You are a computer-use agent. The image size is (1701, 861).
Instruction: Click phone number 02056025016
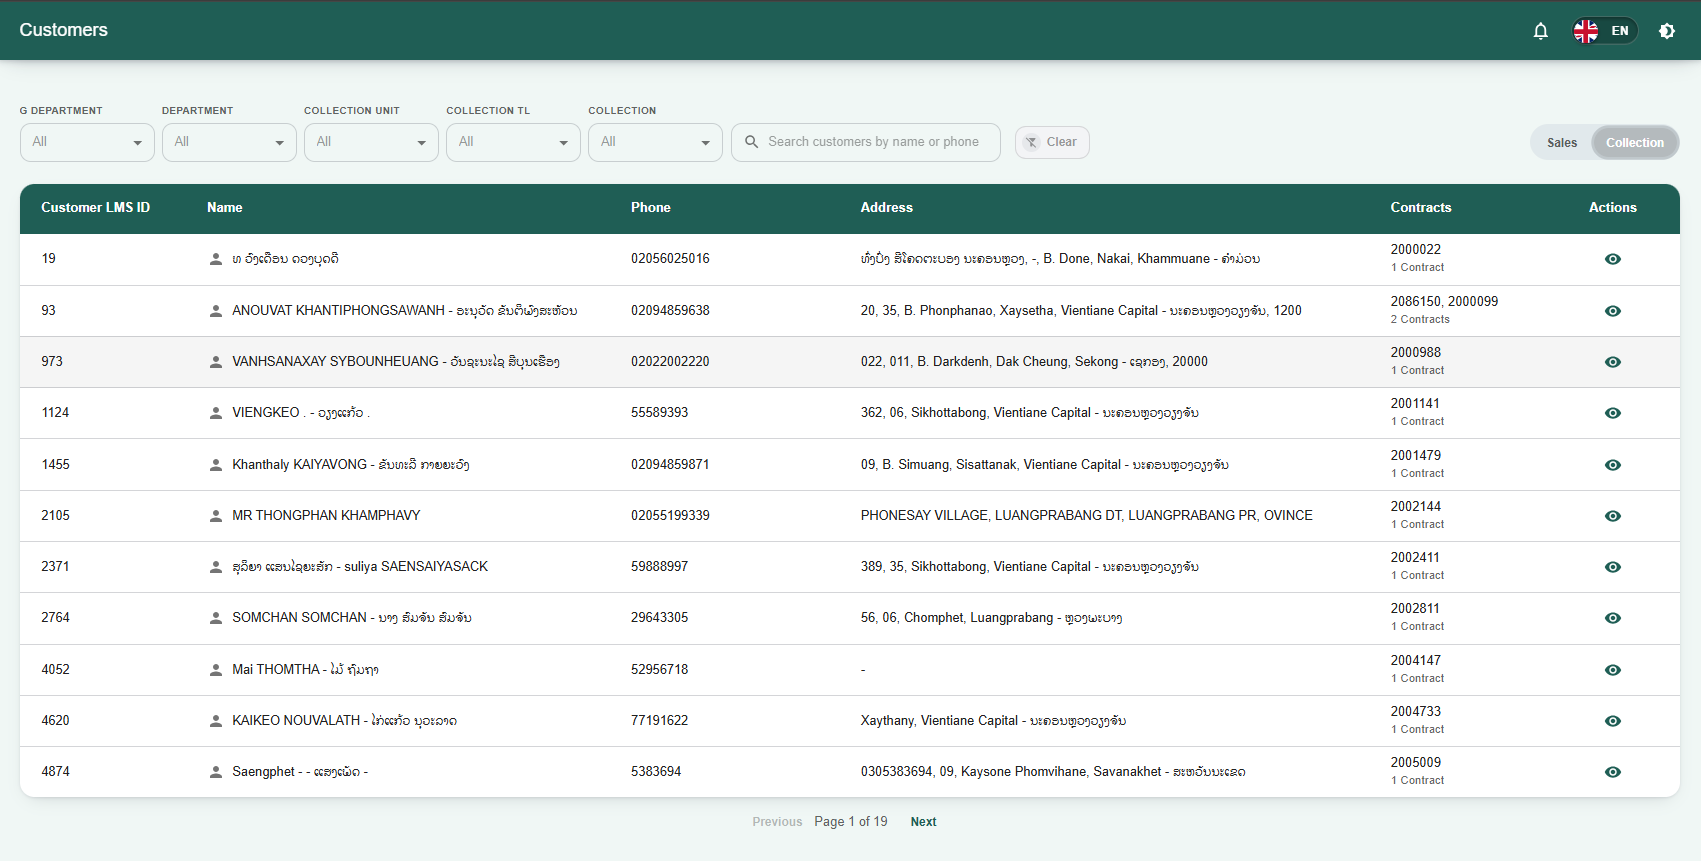click(670, 259)
